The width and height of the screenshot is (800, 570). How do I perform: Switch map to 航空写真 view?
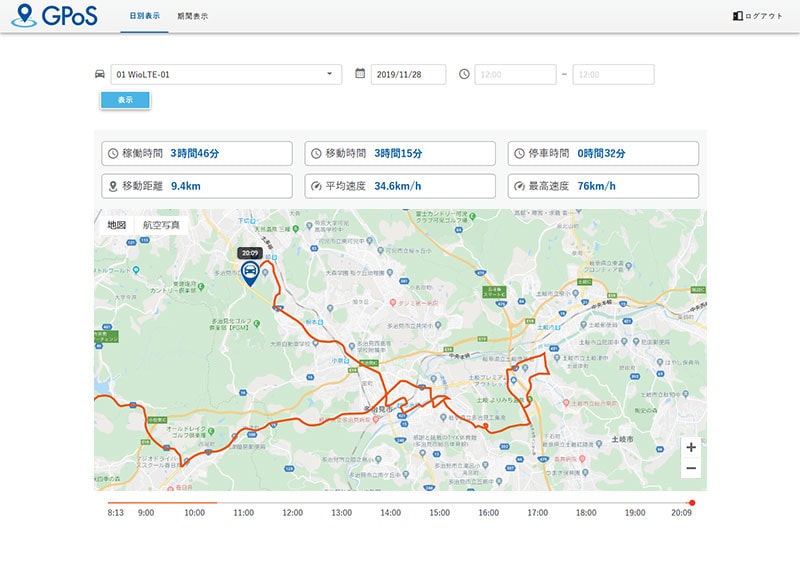click(161, 225)
